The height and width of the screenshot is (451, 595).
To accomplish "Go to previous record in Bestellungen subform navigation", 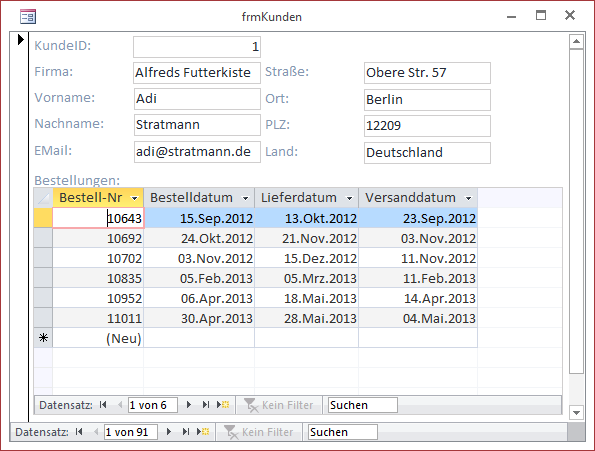I will [120, 405].
